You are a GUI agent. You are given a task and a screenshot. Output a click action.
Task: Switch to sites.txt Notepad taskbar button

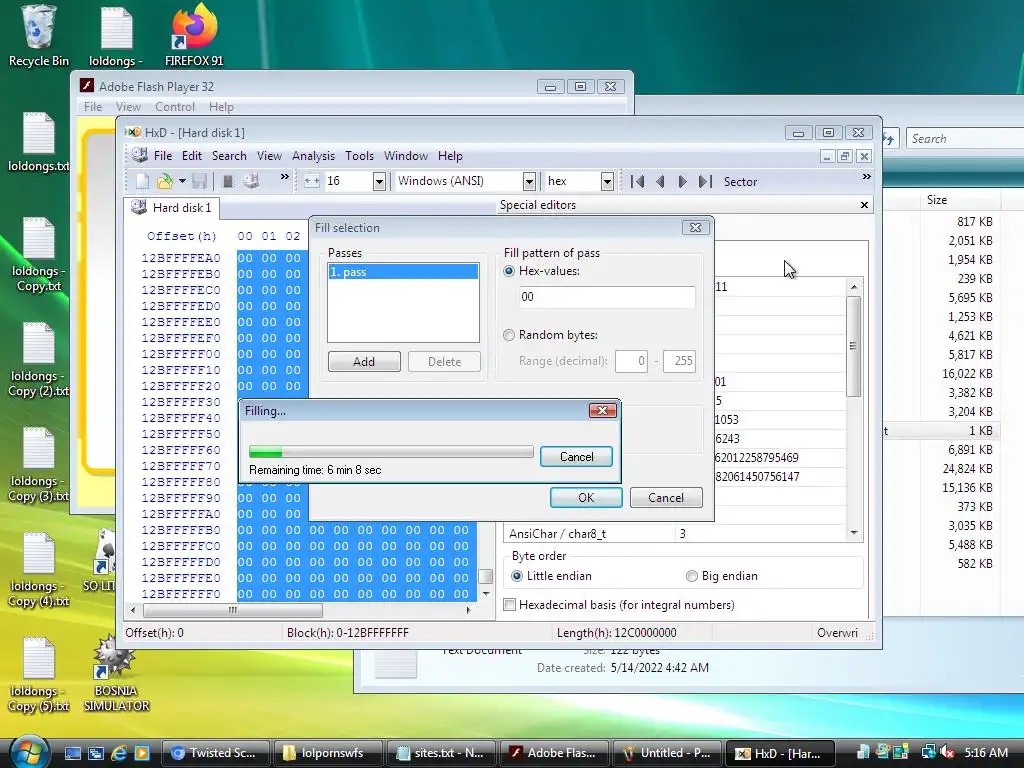(x=441, y=753)
